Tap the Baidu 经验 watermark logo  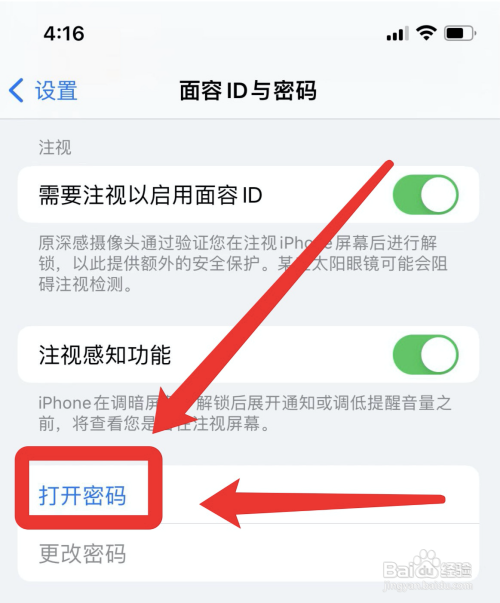[x=427, y=565]
